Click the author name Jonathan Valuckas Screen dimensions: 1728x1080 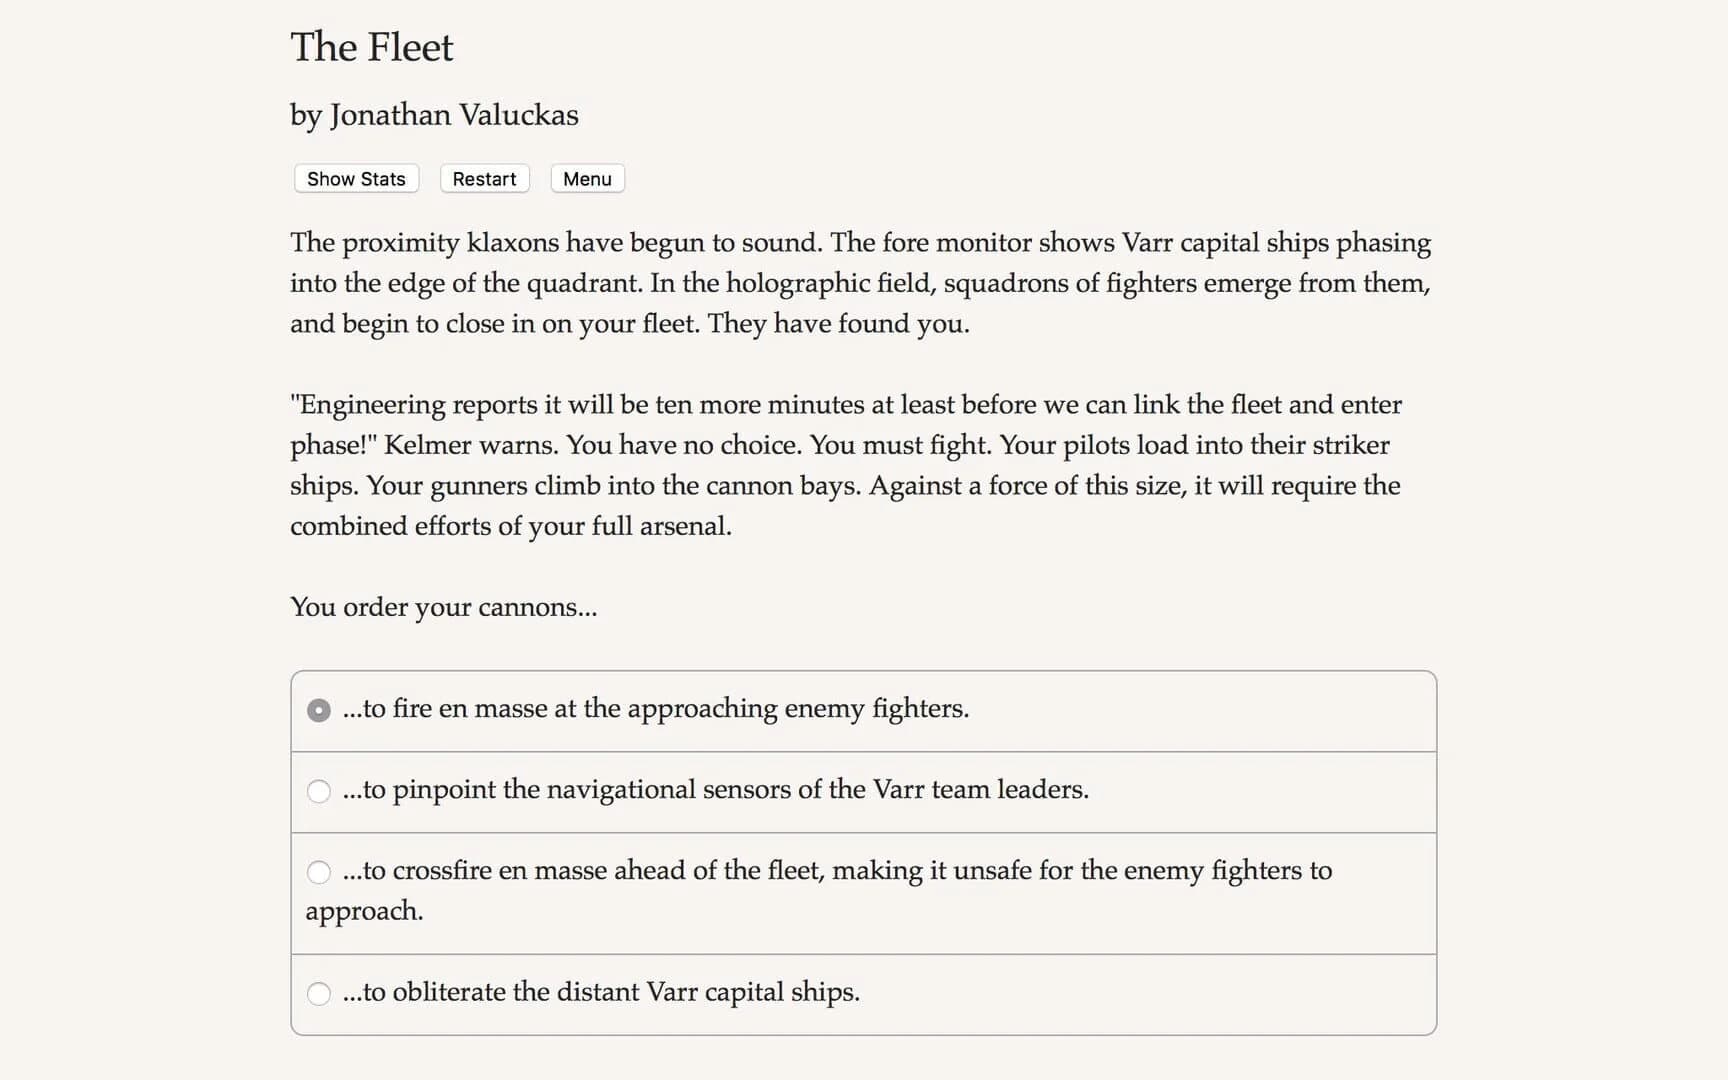(x=434, y=115)
